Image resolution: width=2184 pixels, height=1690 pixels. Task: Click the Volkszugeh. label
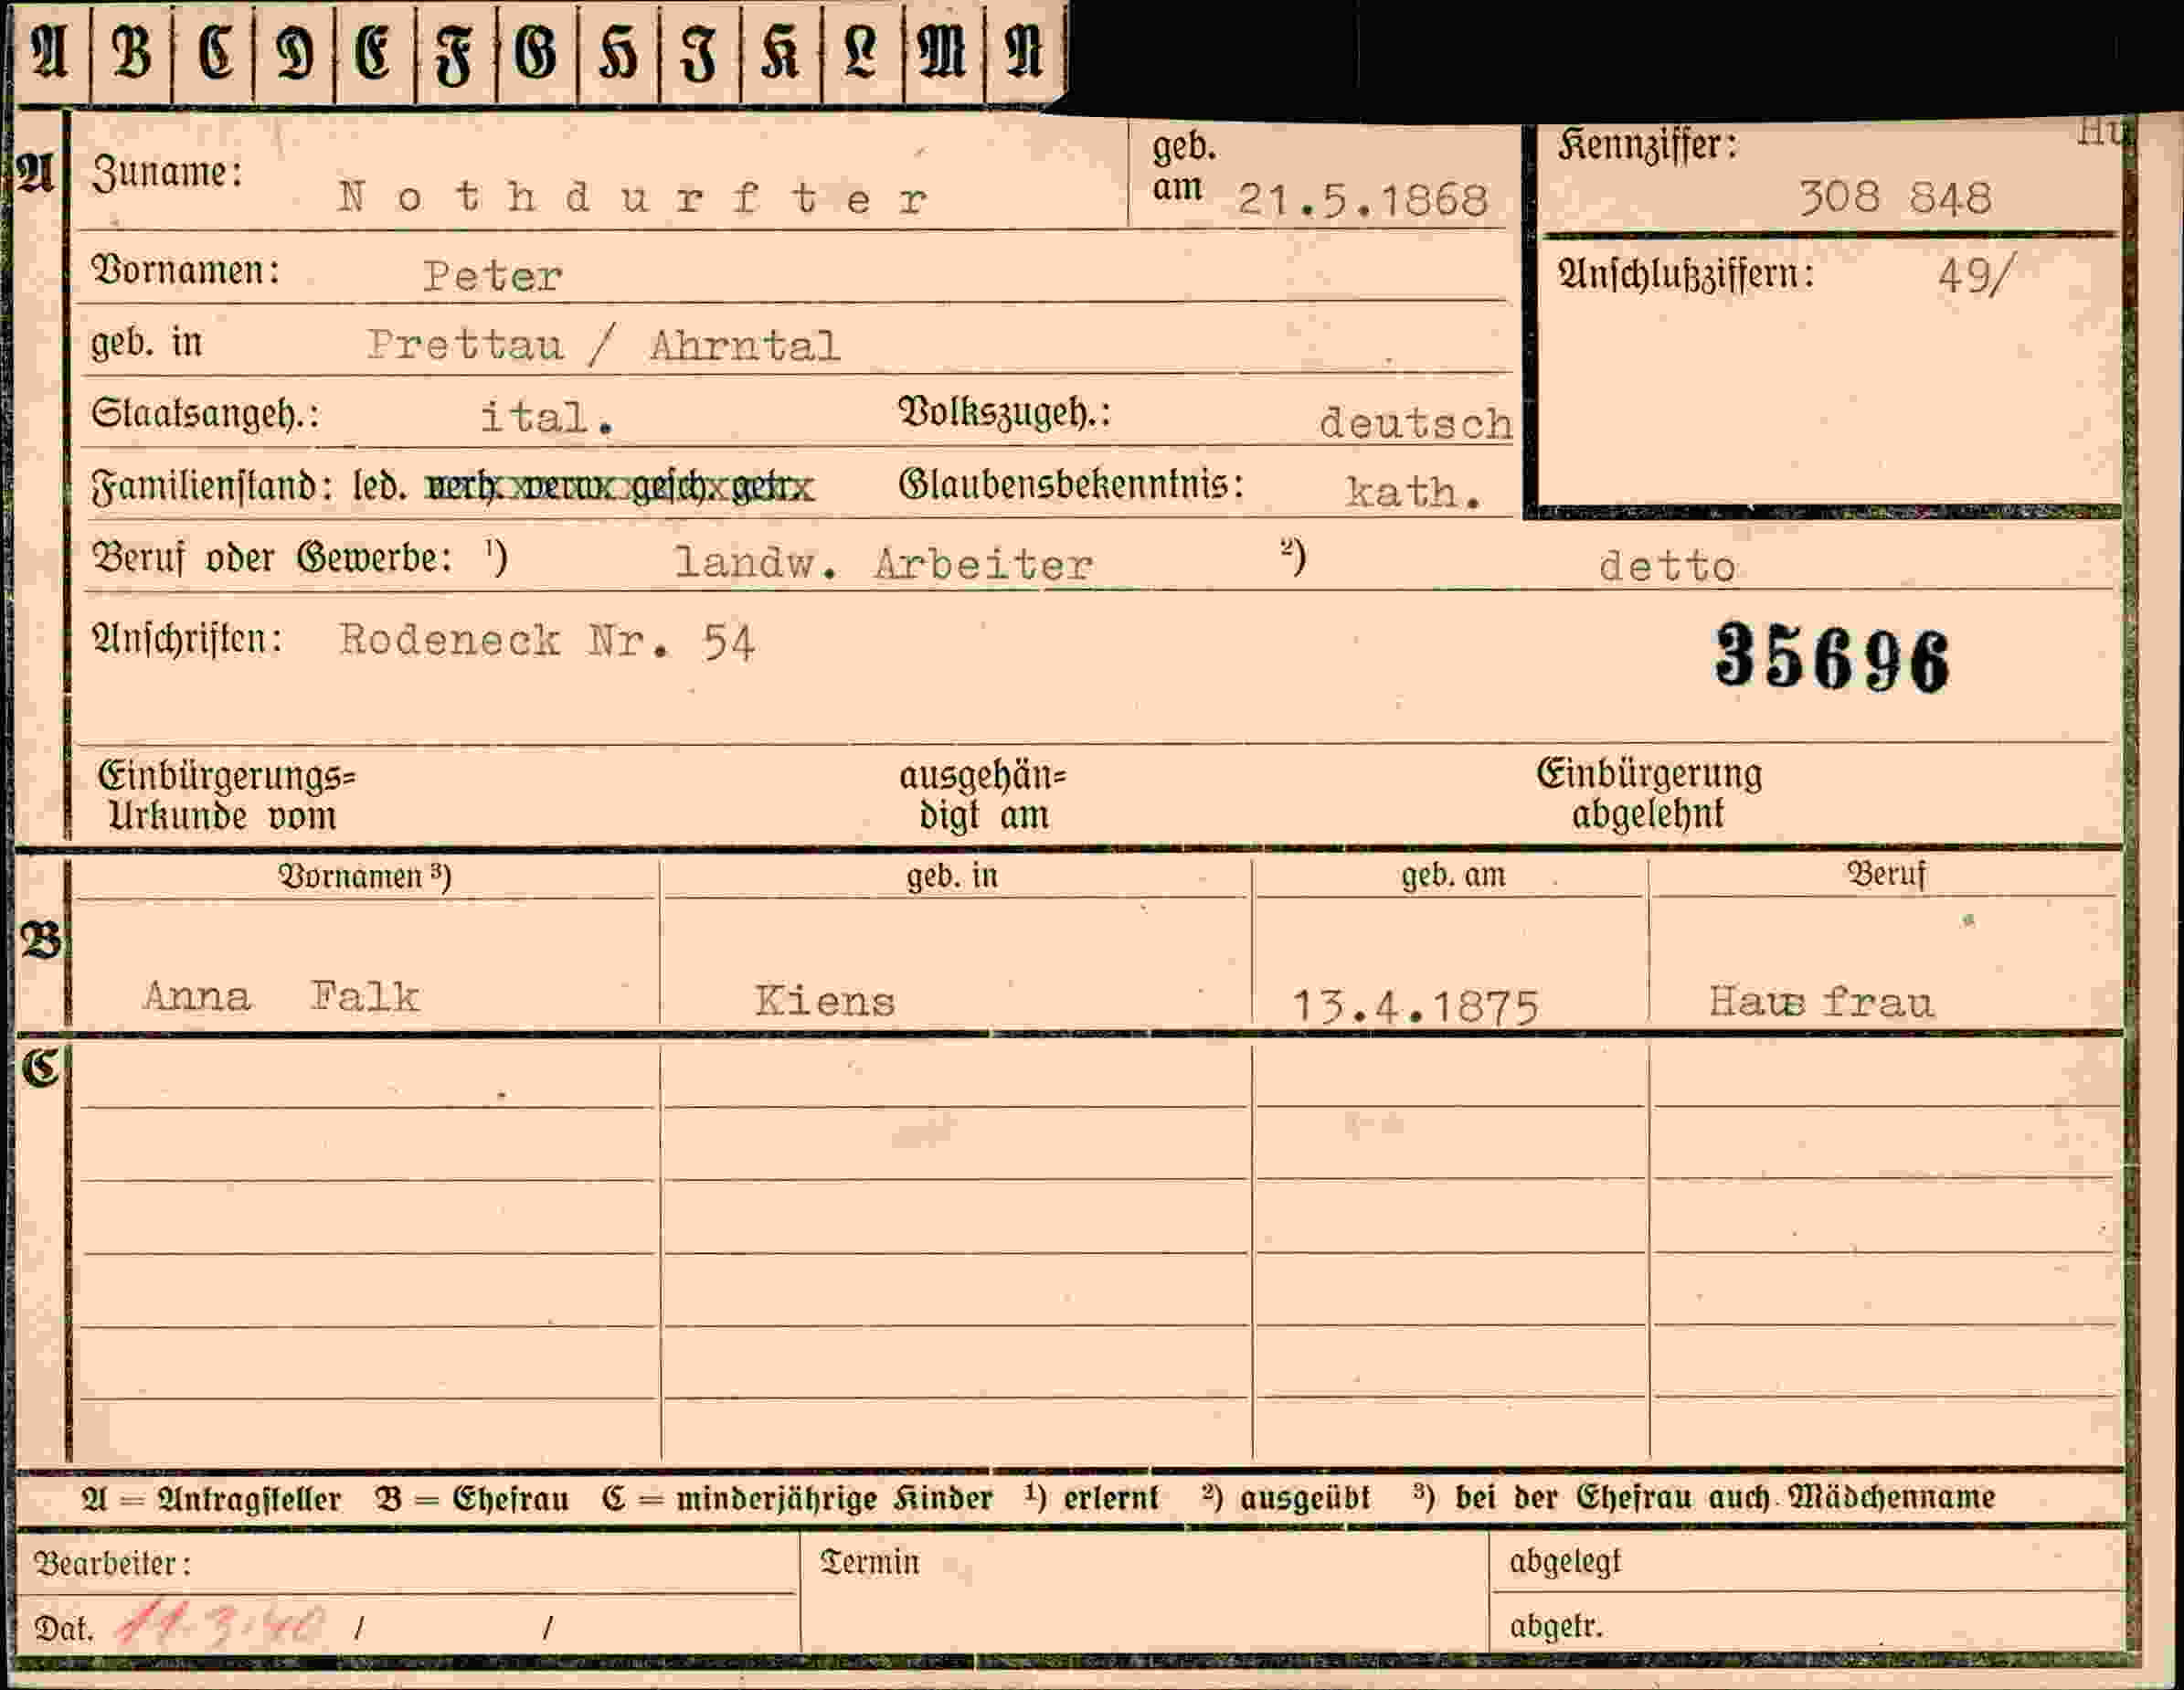(x=1004, y=413)
